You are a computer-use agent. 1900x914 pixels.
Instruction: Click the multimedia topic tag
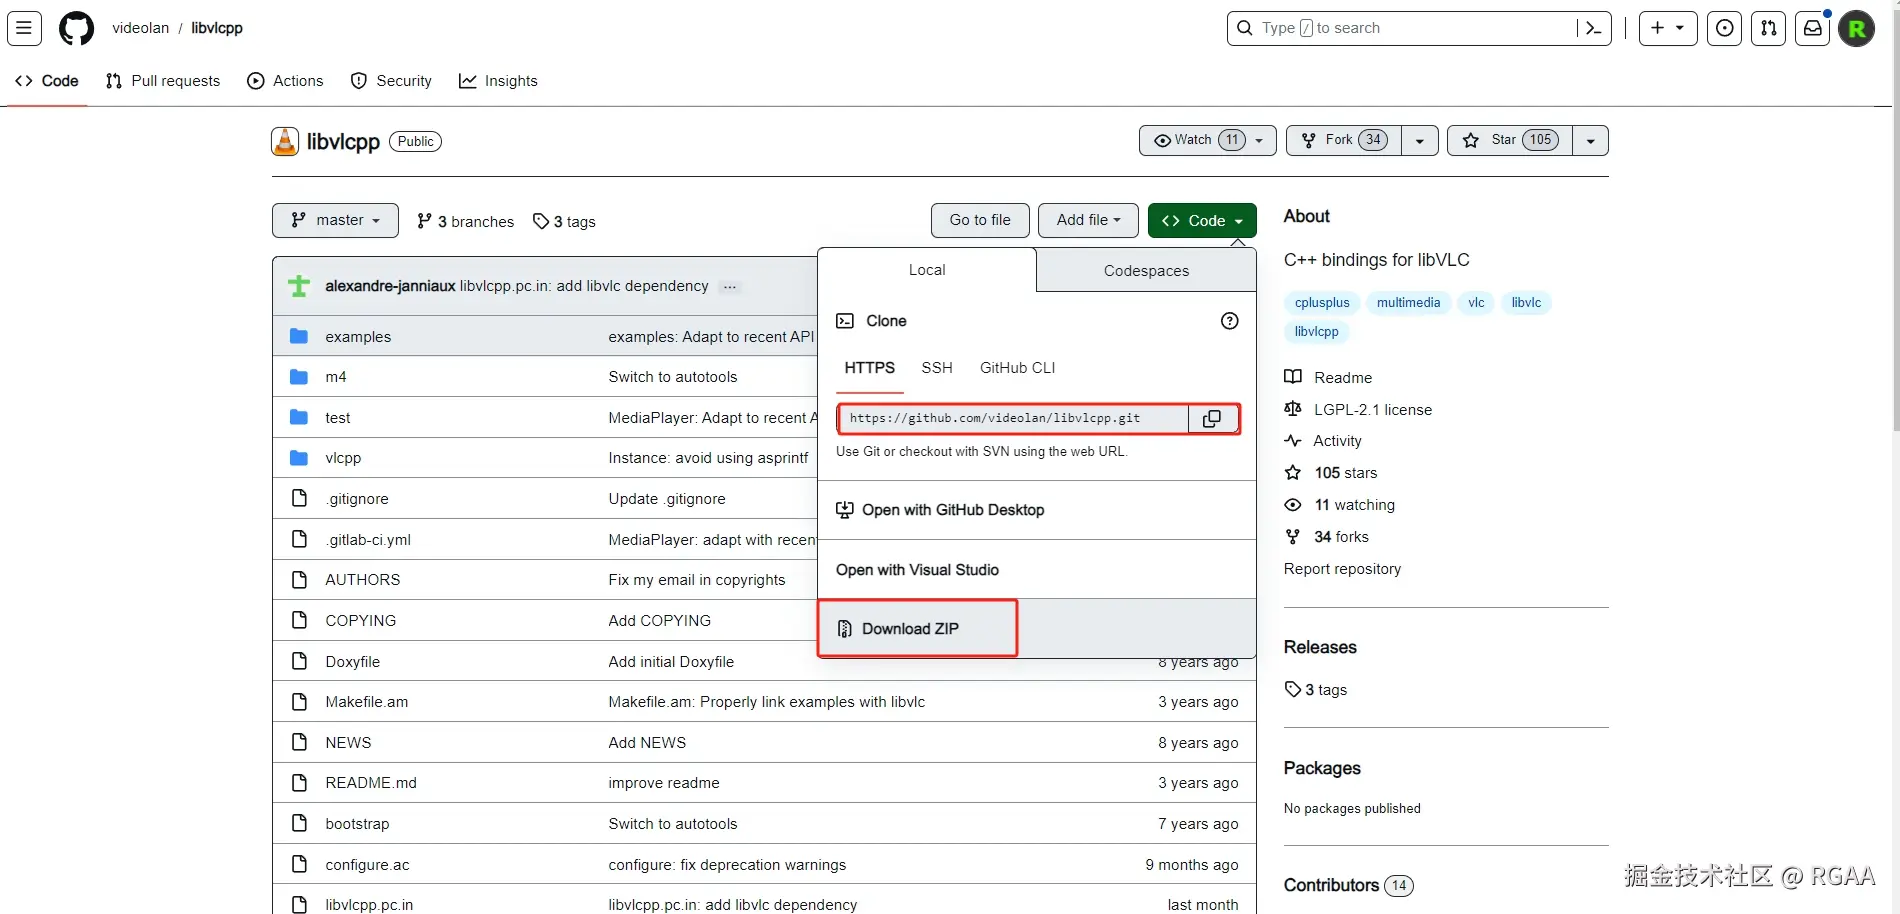[x=1408, y=303]
